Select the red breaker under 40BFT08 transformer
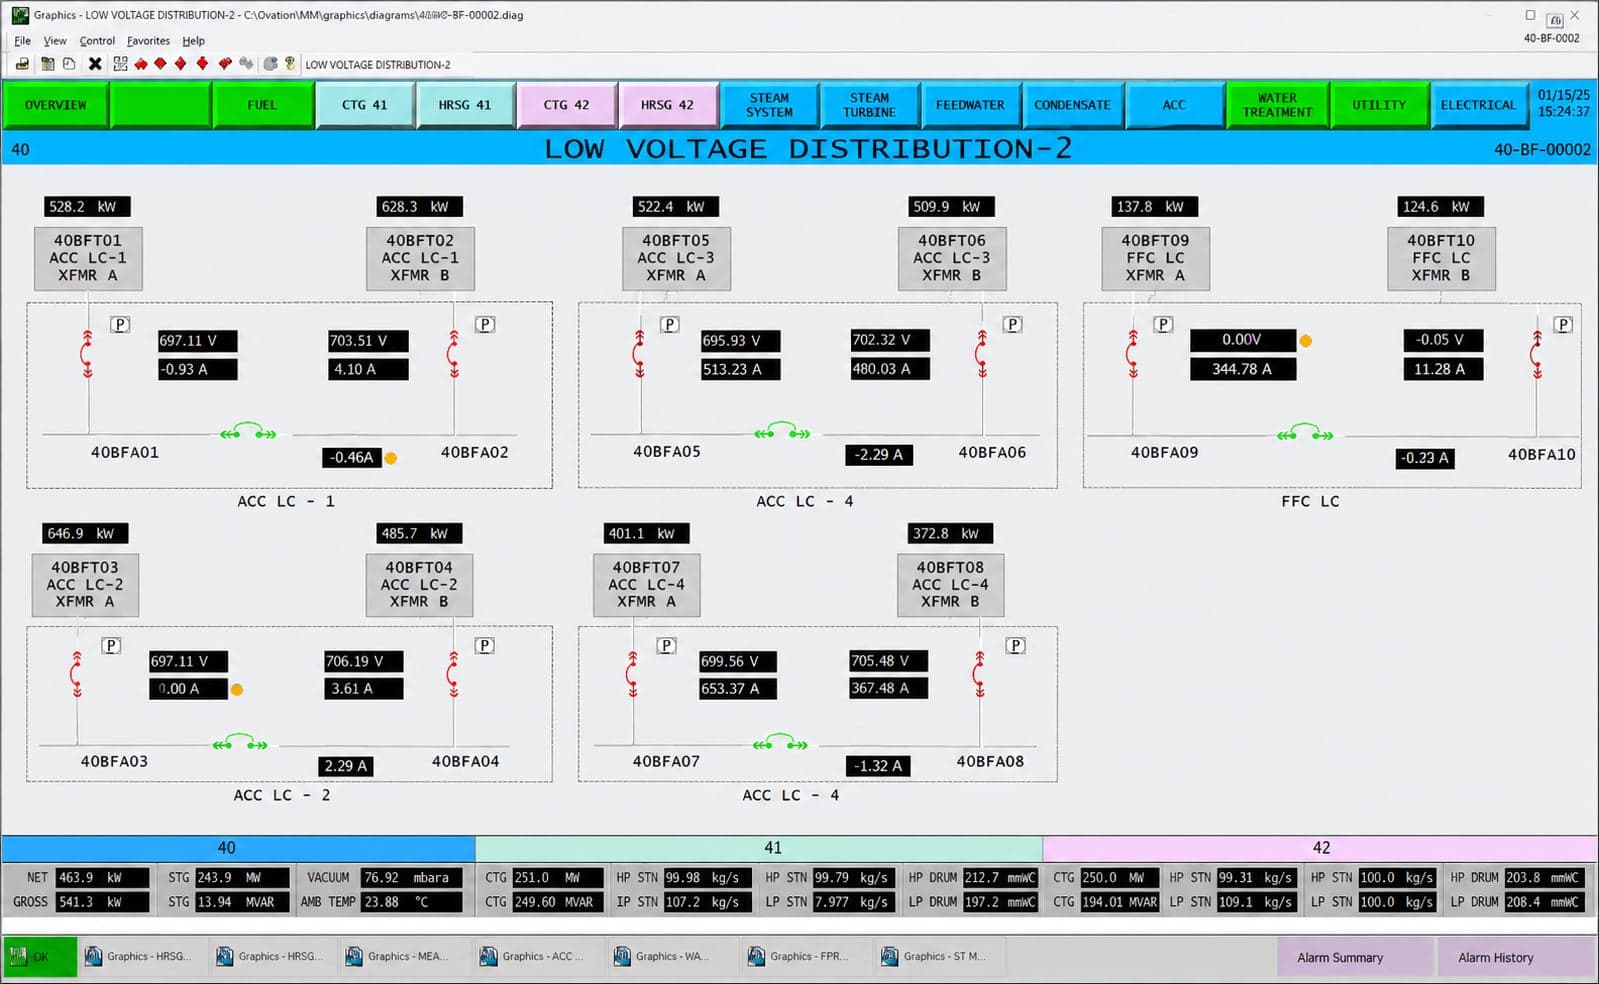1599x984 pixels. (x=980, y=674)
